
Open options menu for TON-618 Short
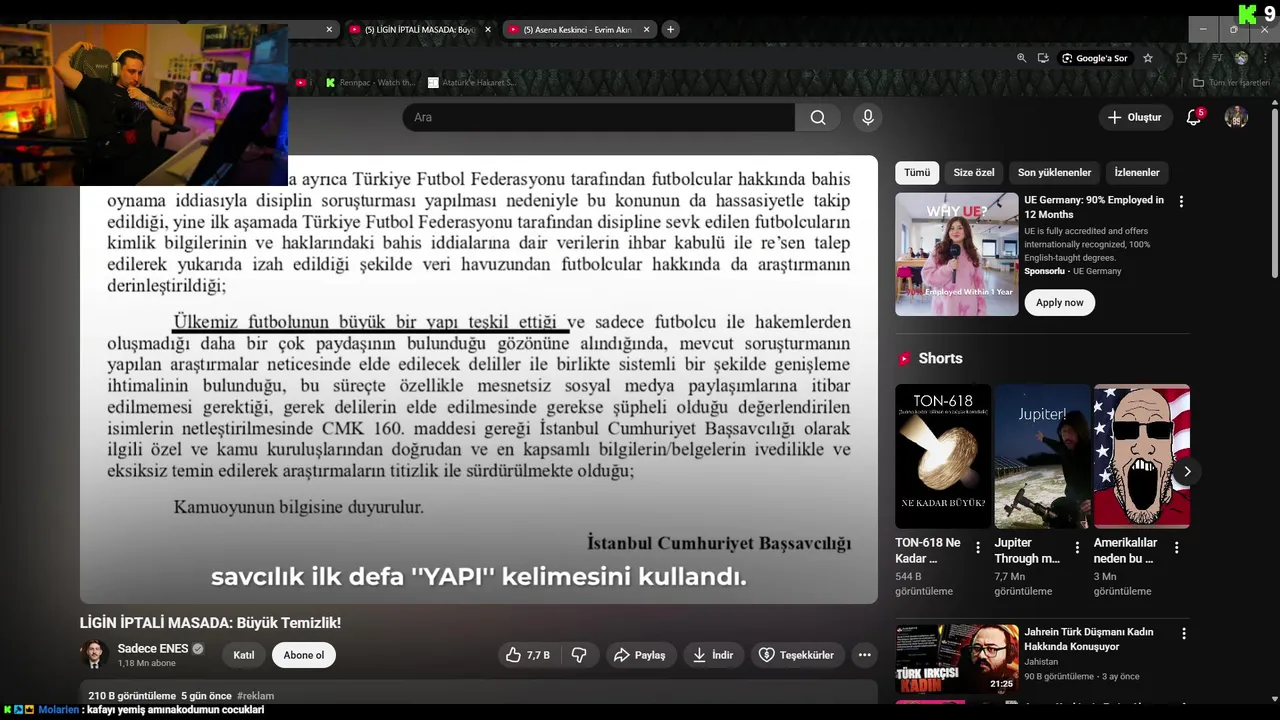pos(978,547)
